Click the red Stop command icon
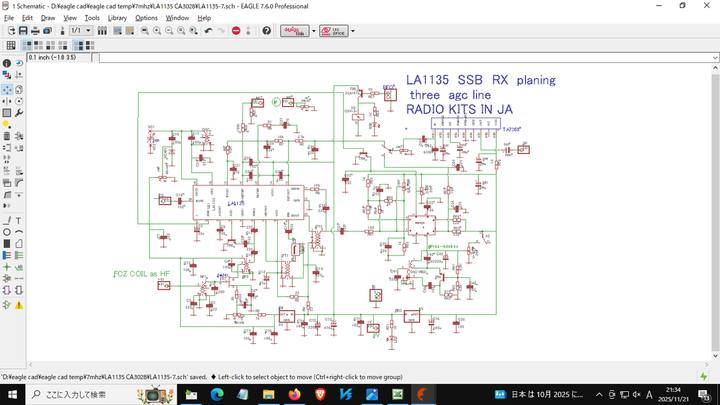Image resolution: width=720 pixels, height=405 pixels. 236,31
